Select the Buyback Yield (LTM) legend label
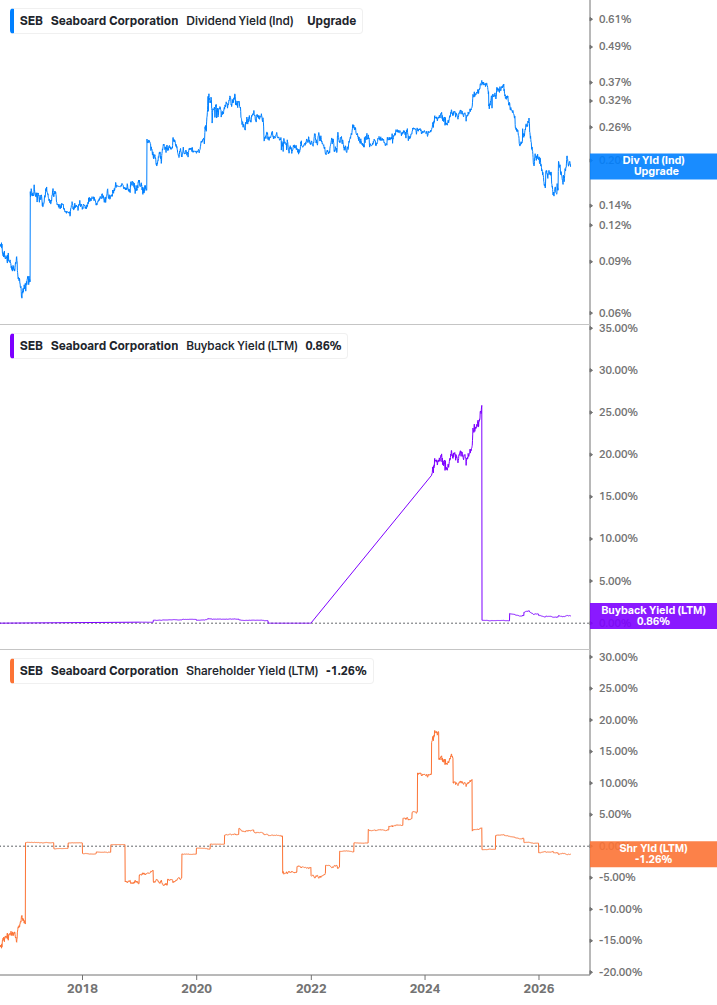The height and width of the screenshot is (1005, 717). (x=242, y=346)
